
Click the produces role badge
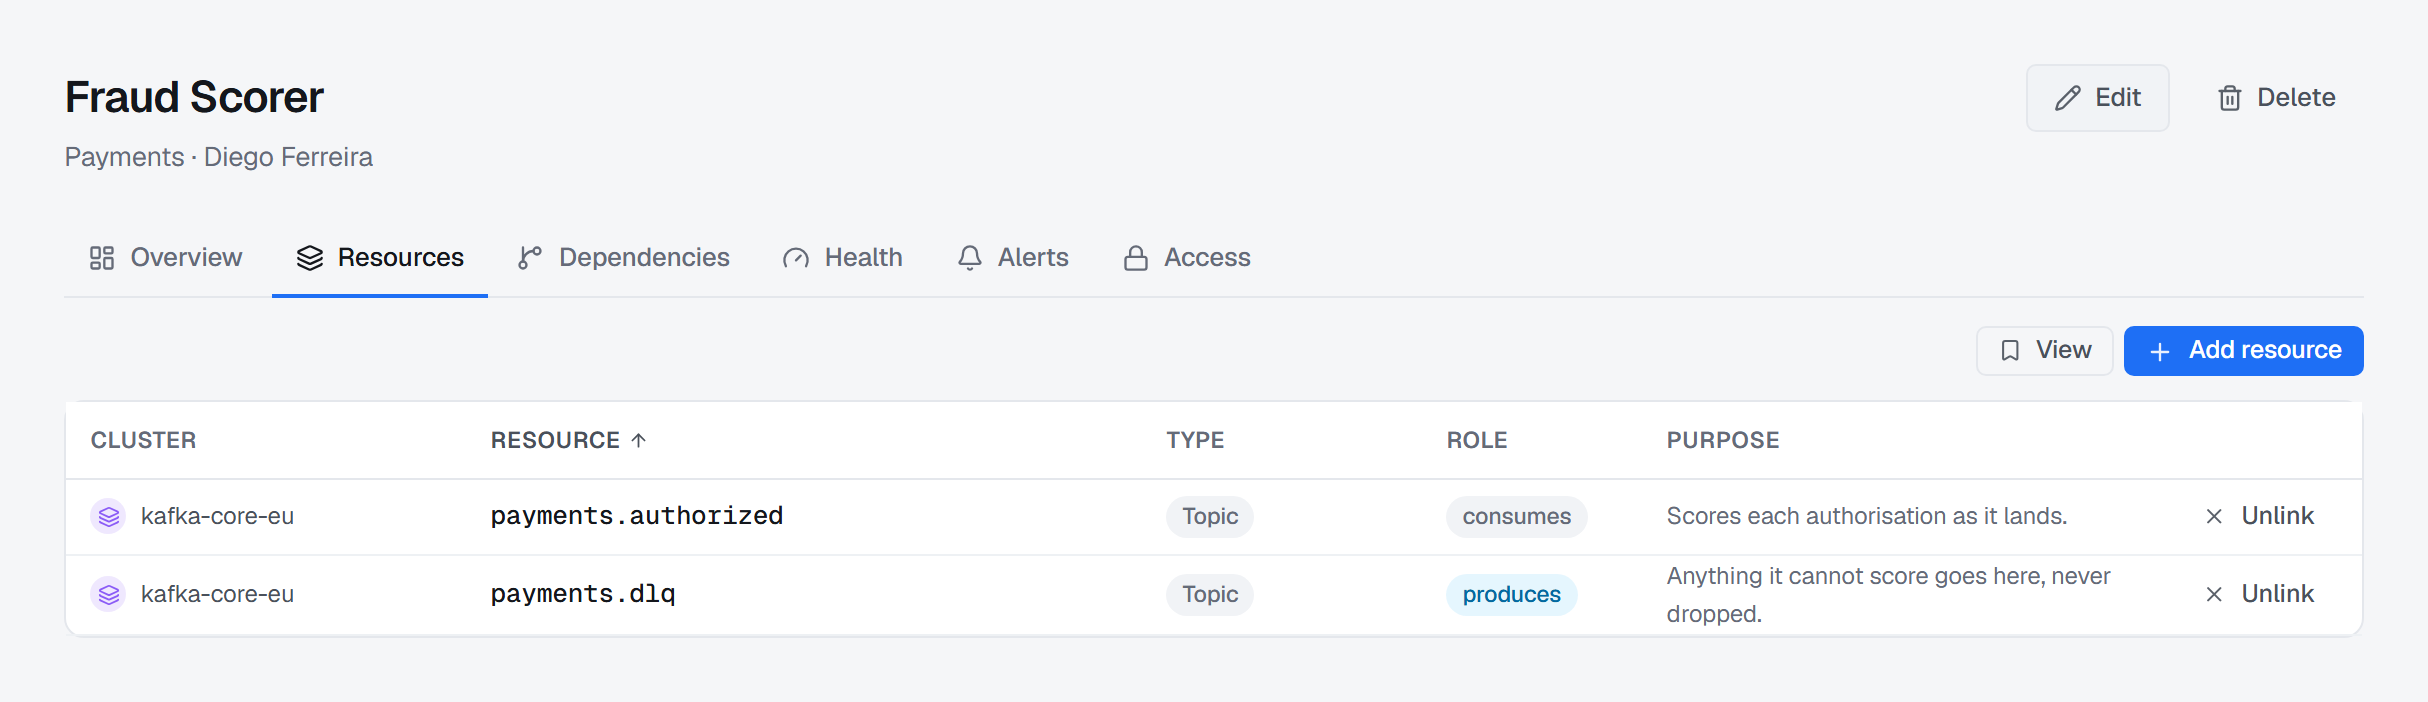[x=1511, y=594]
